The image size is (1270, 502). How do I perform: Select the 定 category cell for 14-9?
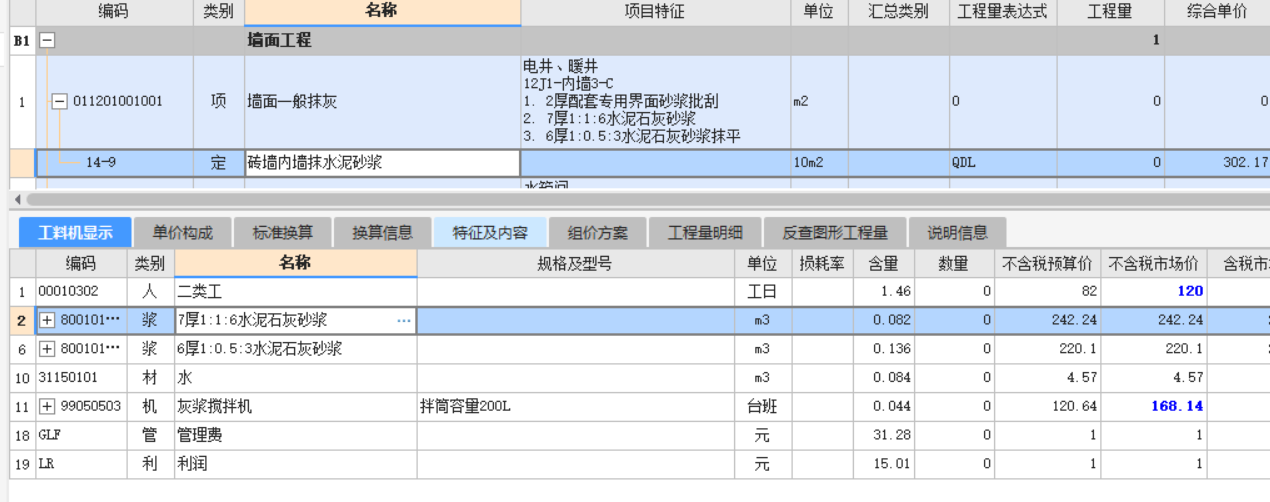[x=219, y=163]
